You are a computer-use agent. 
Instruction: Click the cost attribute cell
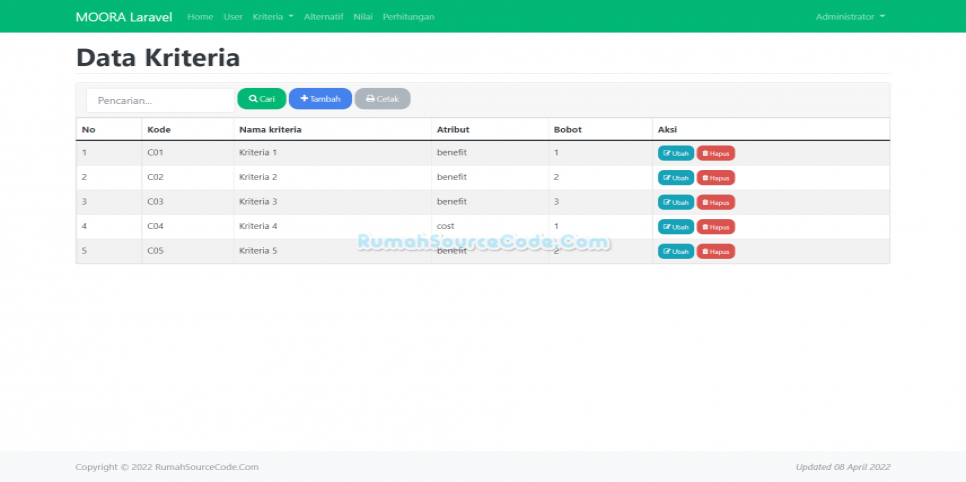point(490,226)
